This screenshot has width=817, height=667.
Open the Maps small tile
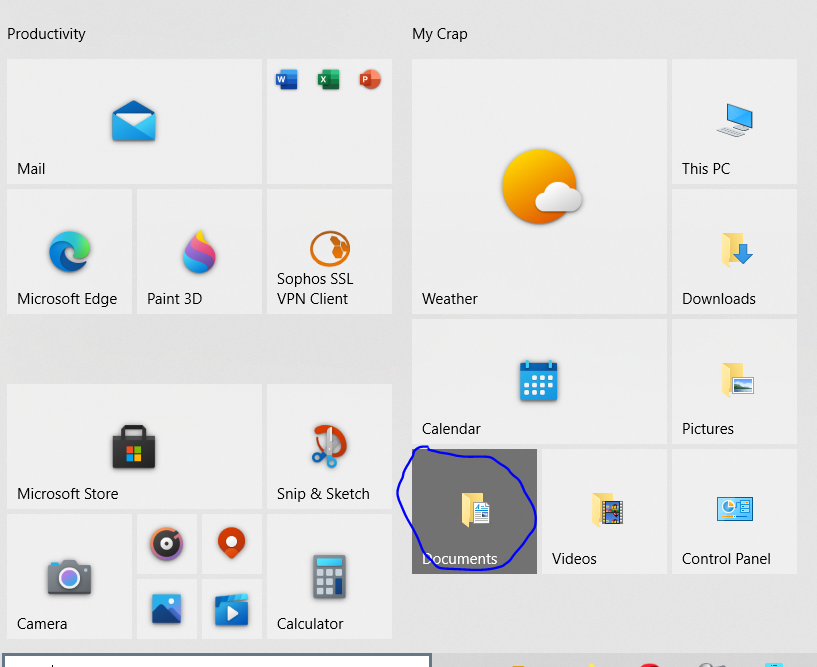pos(232,544)
